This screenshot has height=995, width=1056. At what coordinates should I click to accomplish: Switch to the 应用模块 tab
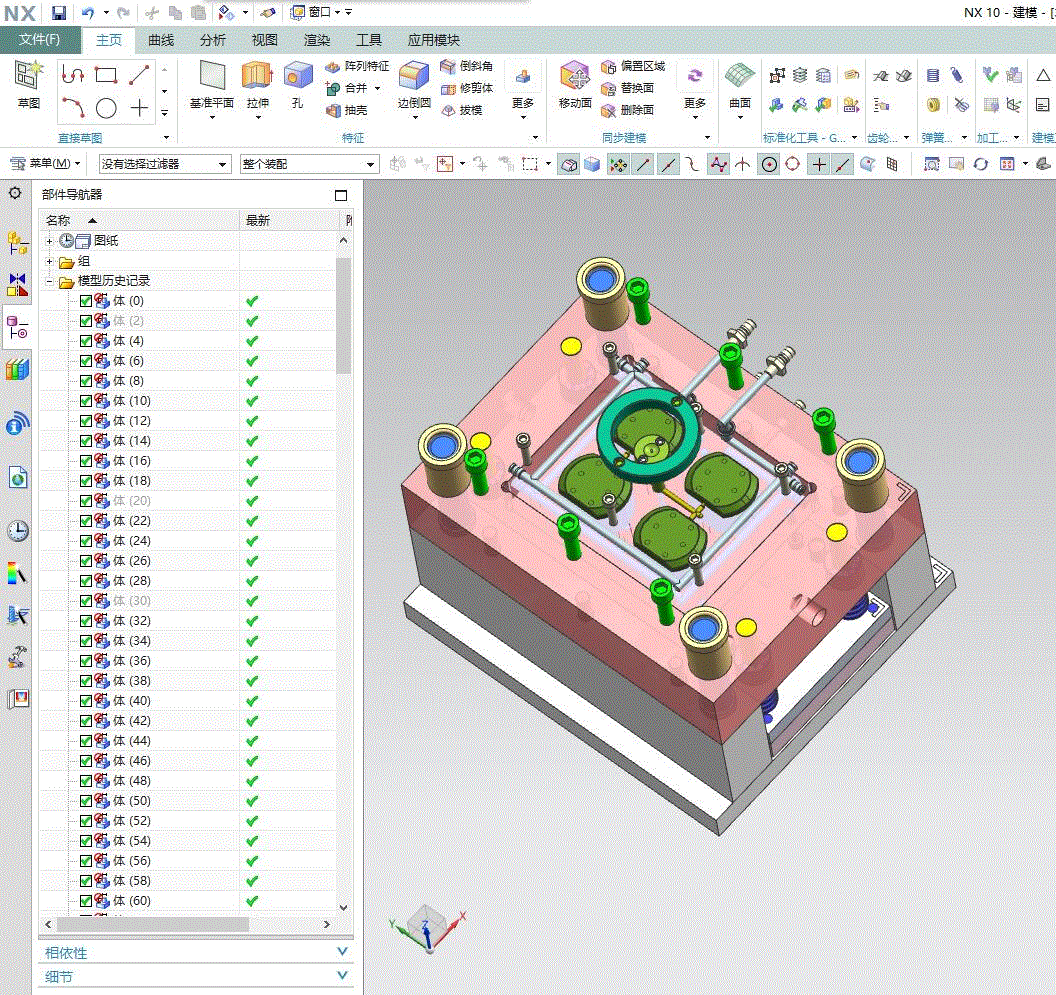pos(434,40)
